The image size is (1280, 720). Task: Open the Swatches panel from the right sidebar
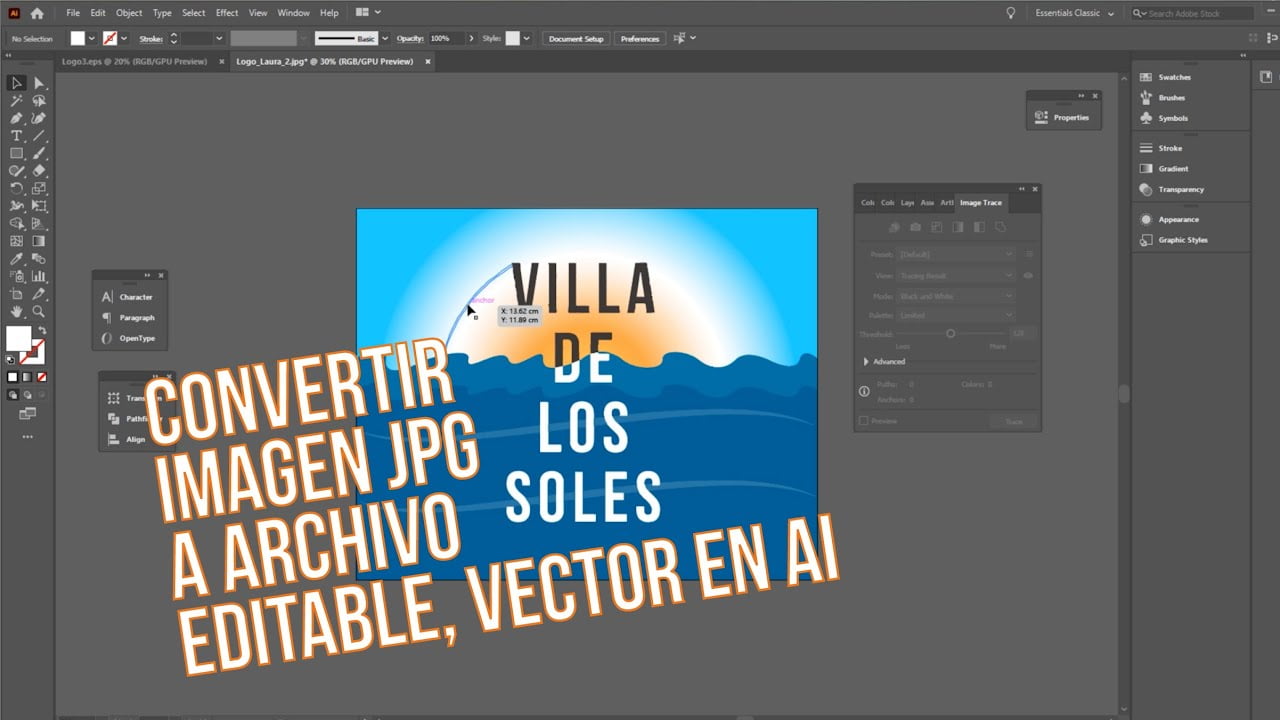click(1176, 77)
